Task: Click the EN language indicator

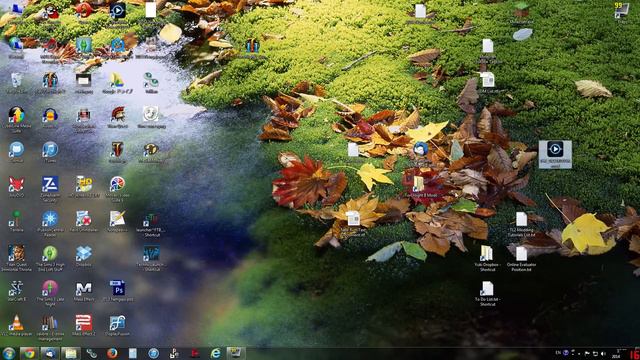Action: pyautogui.click(x=558, y=353)
